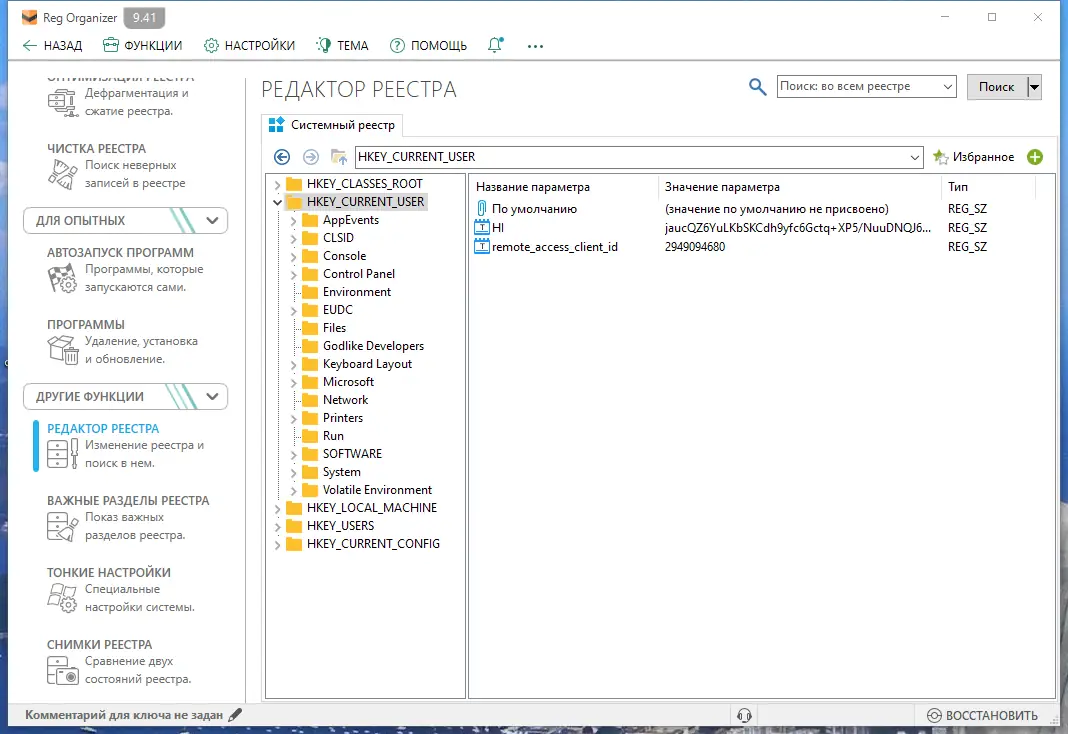Expand the HKEY_LOCAL_MACHINE node
The width and height of the screenshot is (1068, 734).
coord(277,509)
